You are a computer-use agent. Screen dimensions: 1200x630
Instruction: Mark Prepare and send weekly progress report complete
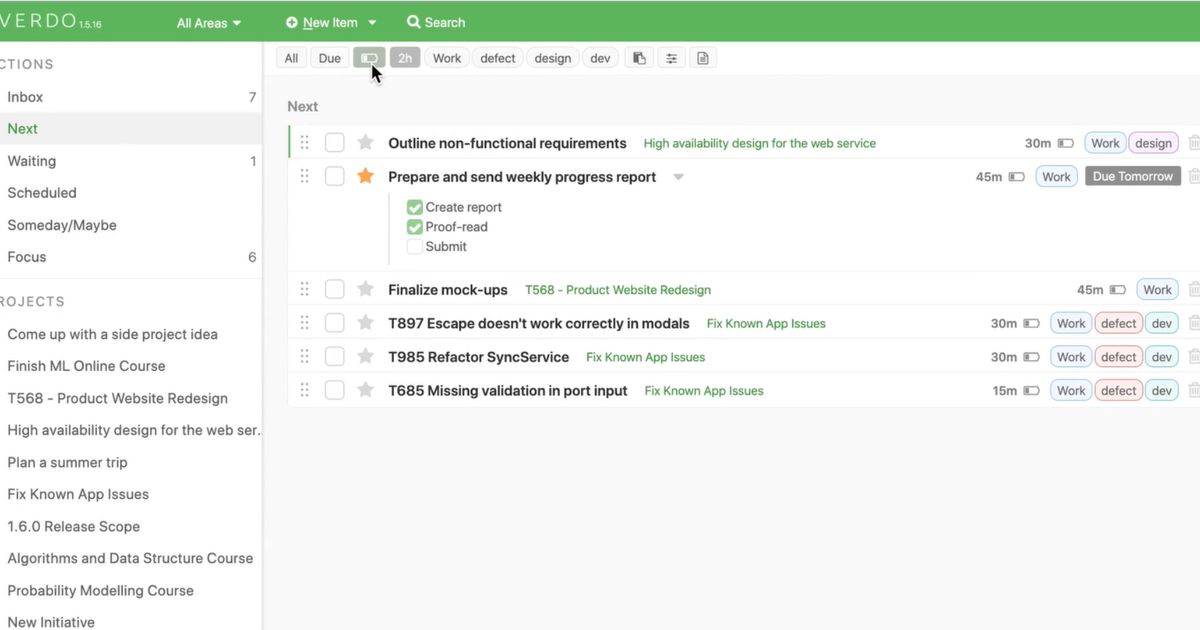pos(335,176)
